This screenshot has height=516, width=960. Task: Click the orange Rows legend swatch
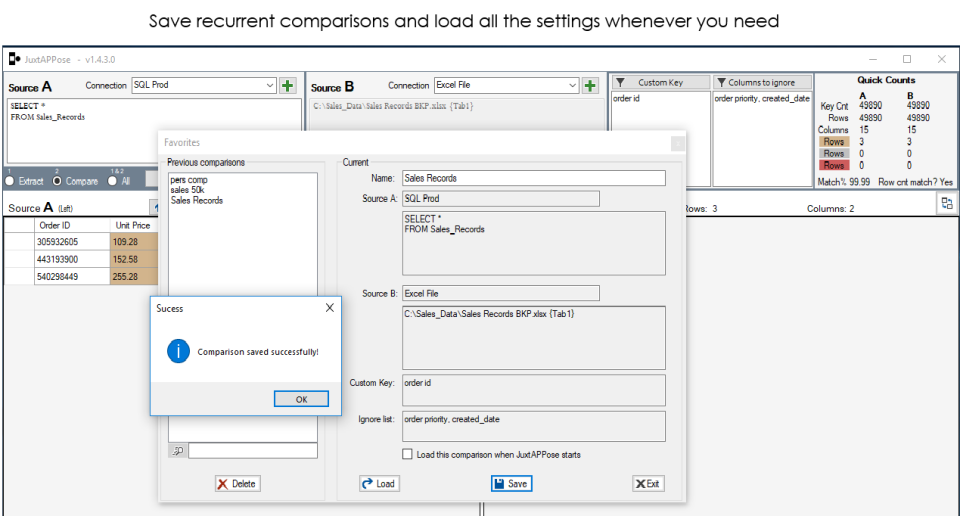click(834, 141)
